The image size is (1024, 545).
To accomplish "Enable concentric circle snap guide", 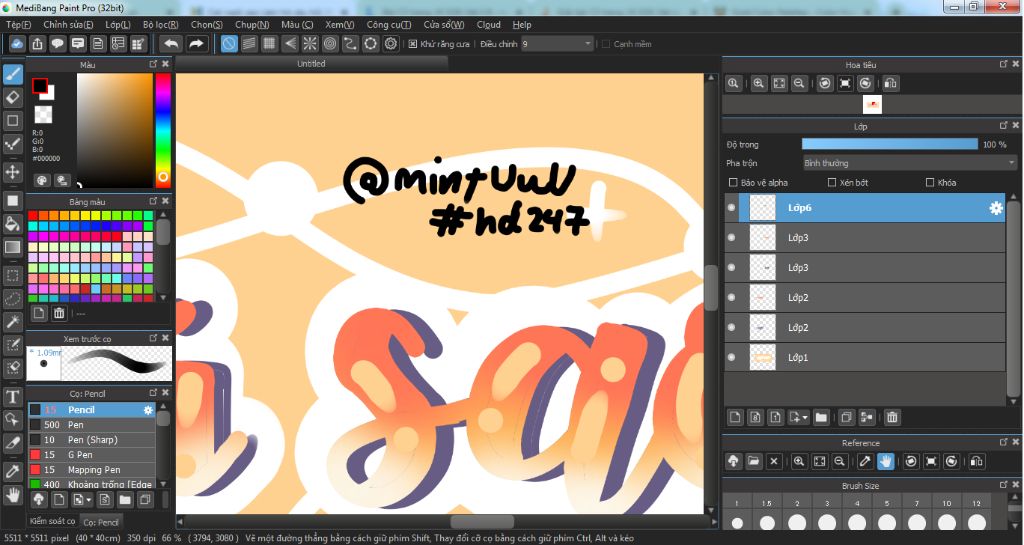I will [330, 44].
